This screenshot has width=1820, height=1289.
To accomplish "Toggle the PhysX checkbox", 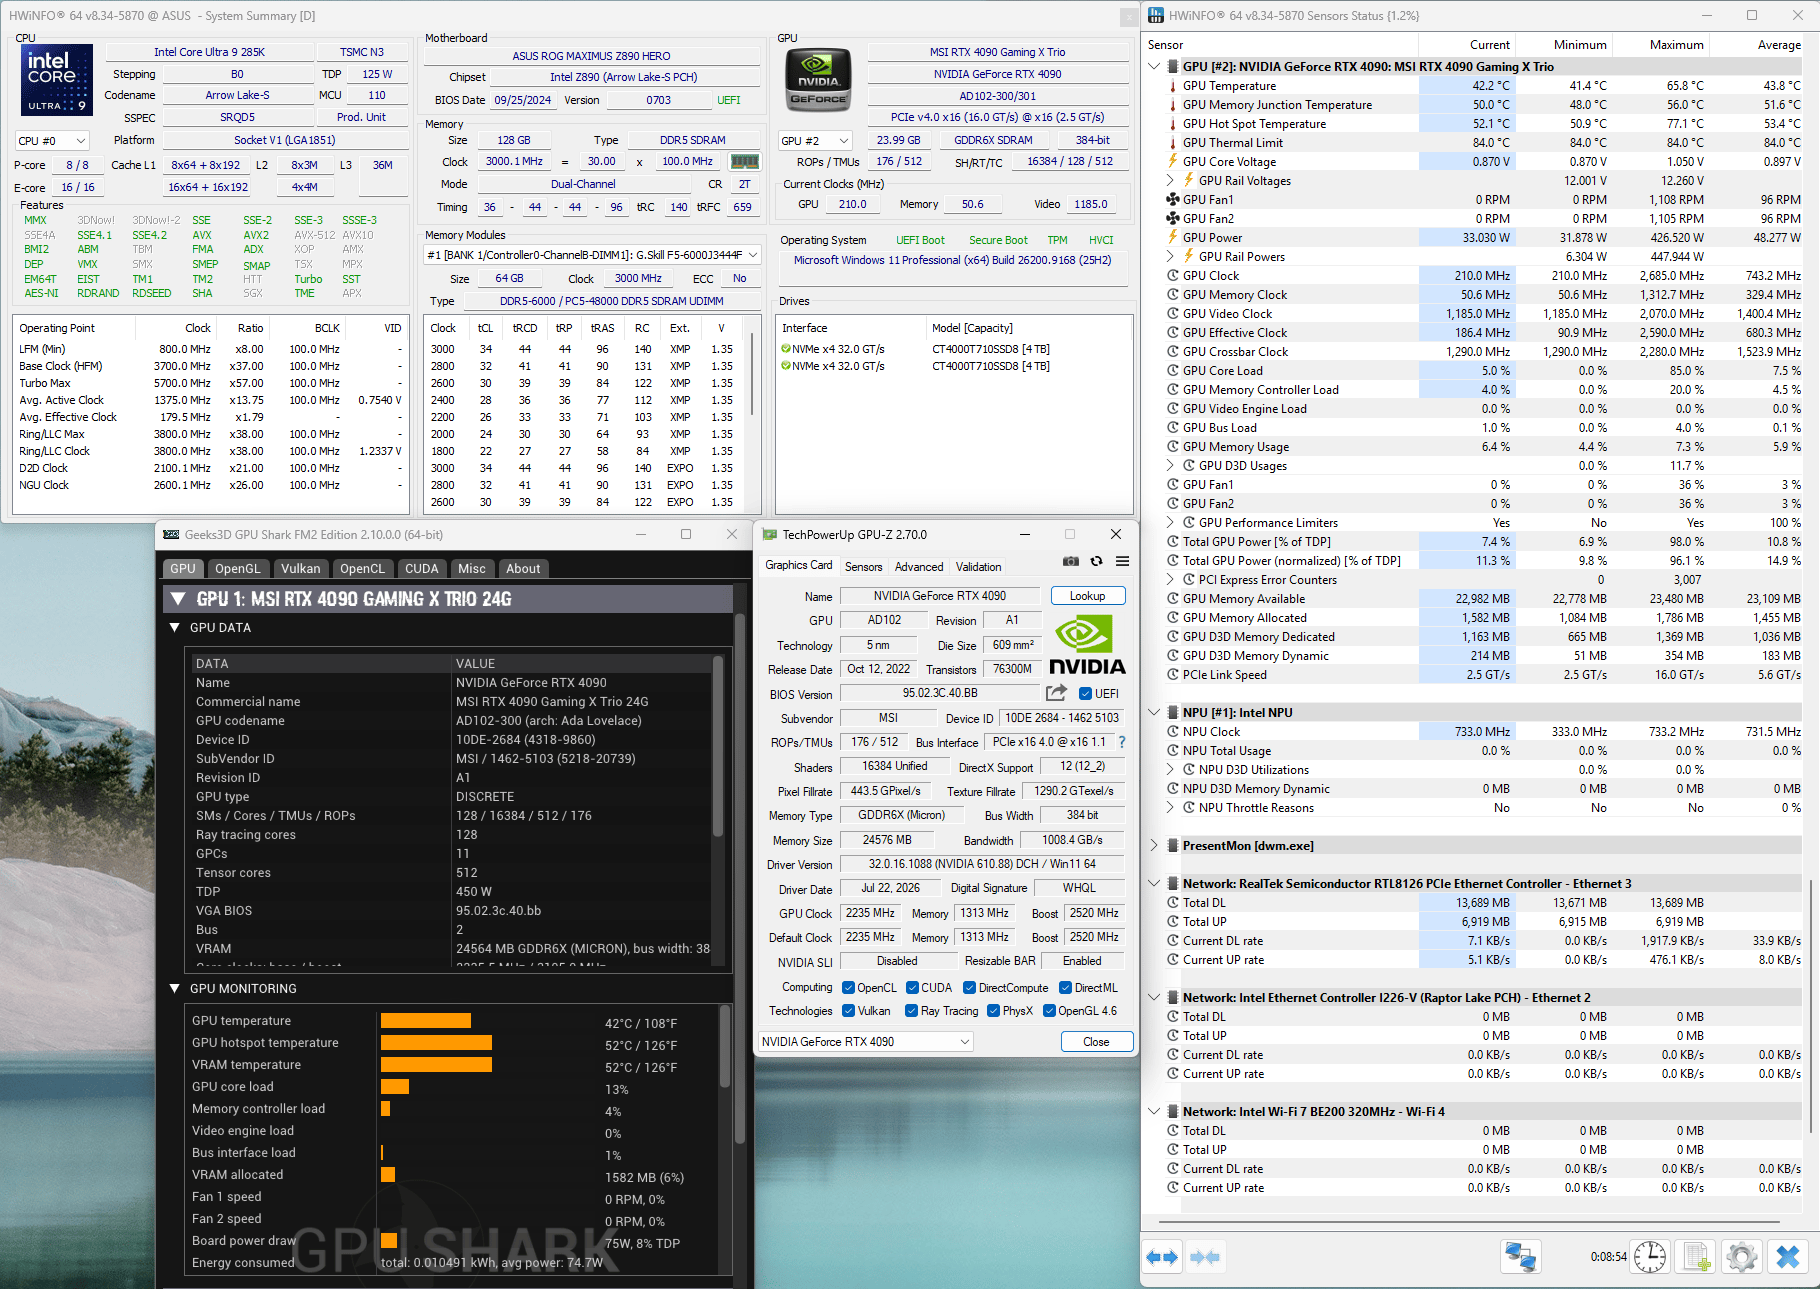I will pyautogui.click(x=993, y=1011).
